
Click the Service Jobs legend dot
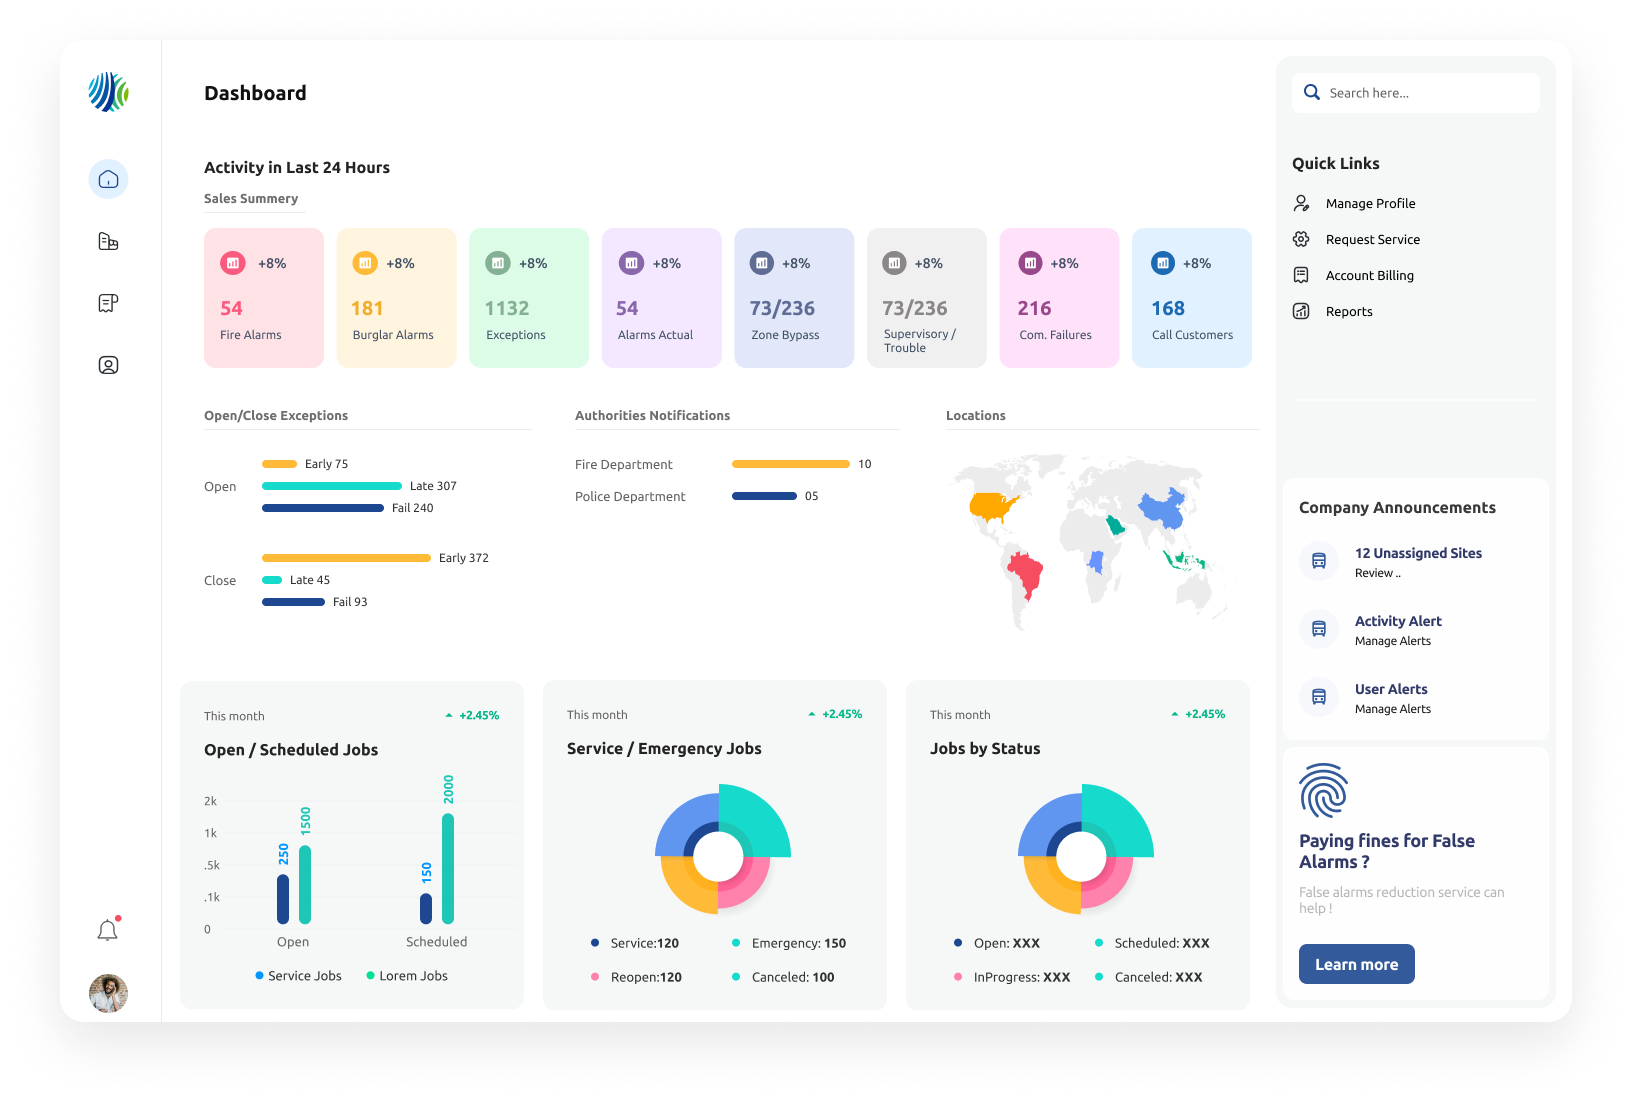[260, 976]
